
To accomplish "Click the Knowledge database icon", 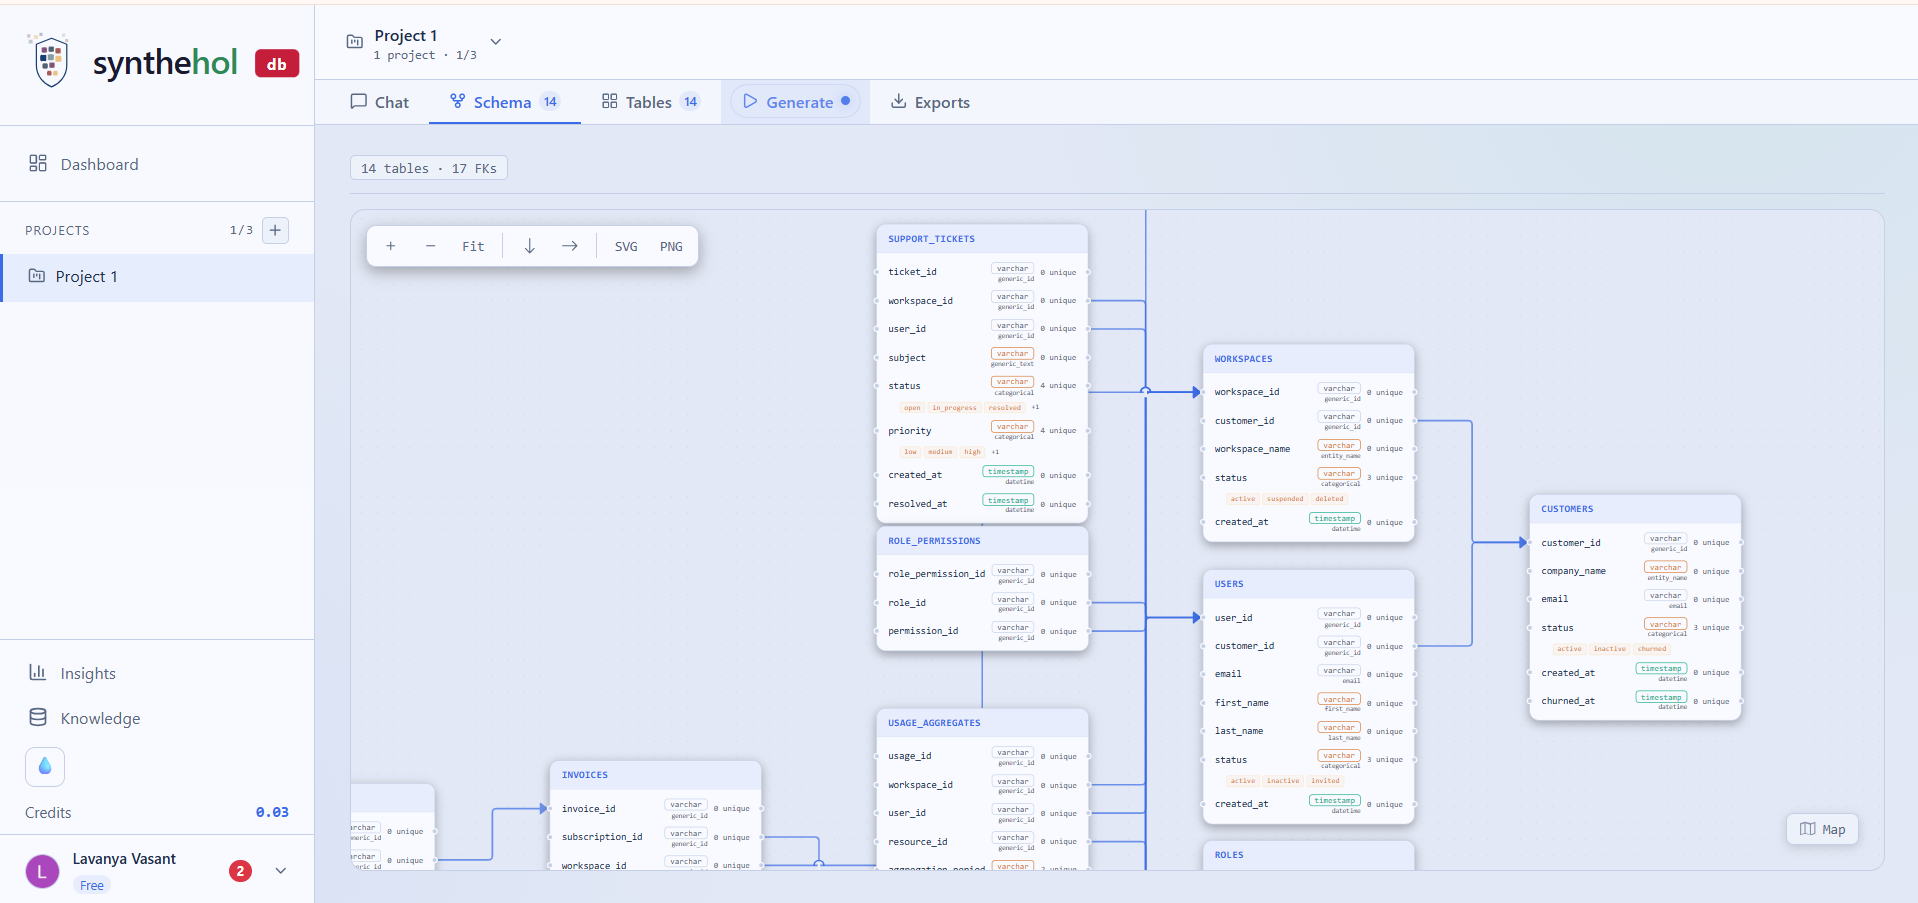I will [x=38, y=717].
